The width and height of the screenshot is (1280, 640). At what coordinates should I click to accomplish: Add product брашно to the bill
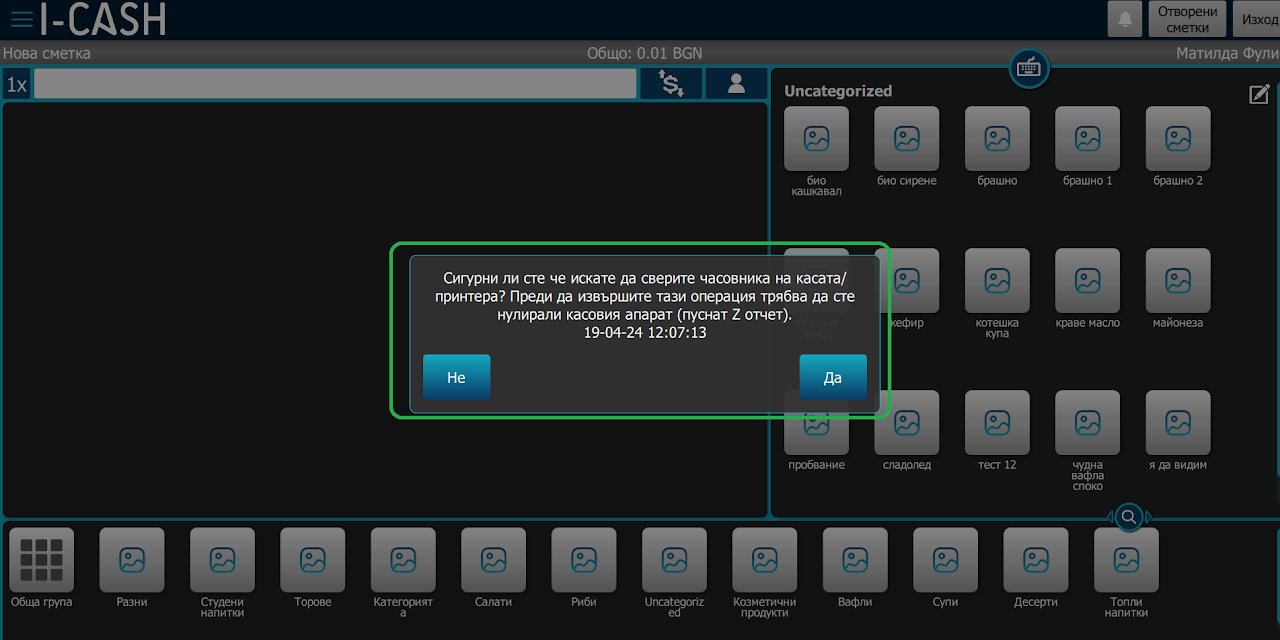[997, 139]
